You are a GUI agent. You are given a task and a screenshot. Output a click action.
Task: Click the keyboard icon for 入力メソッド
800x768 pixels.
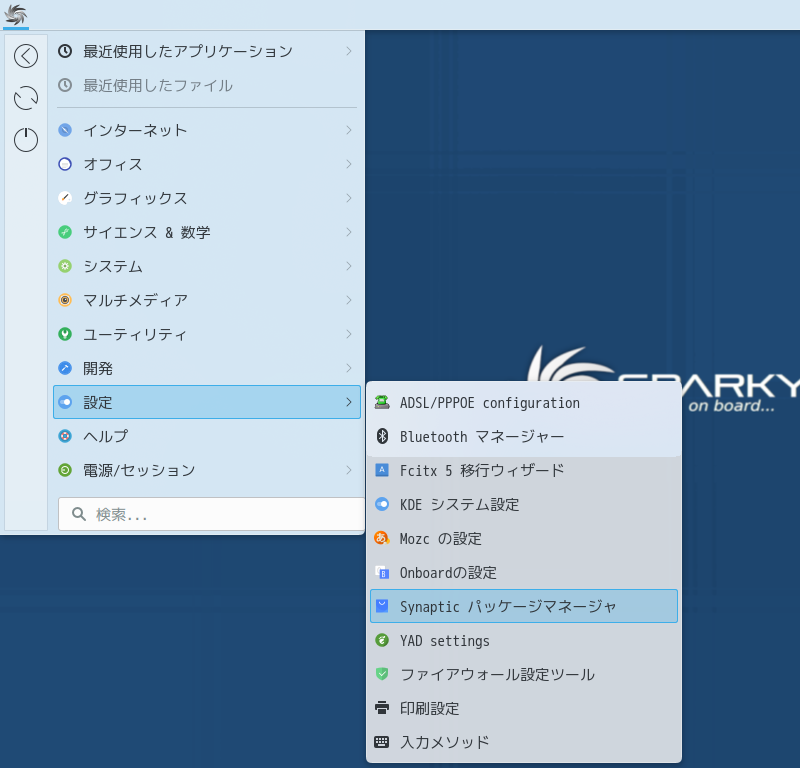click(x=382, y=742)
